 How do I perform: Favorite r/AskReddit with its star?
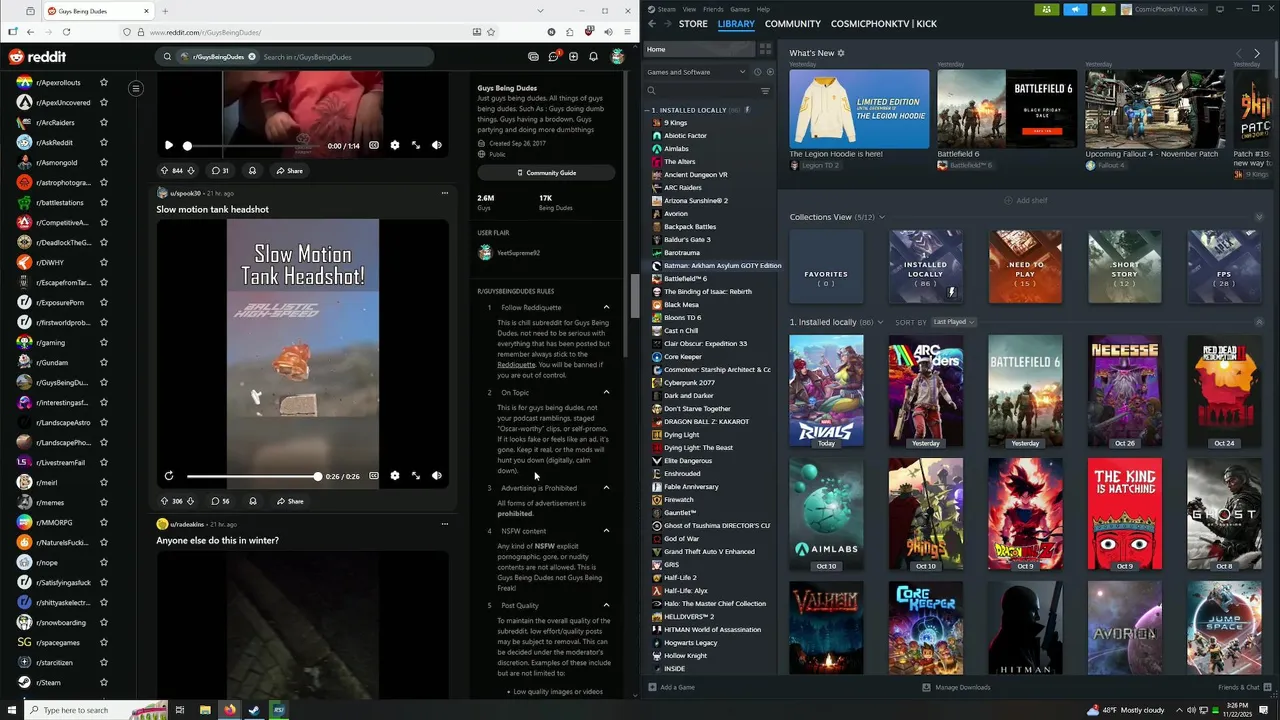103,142
